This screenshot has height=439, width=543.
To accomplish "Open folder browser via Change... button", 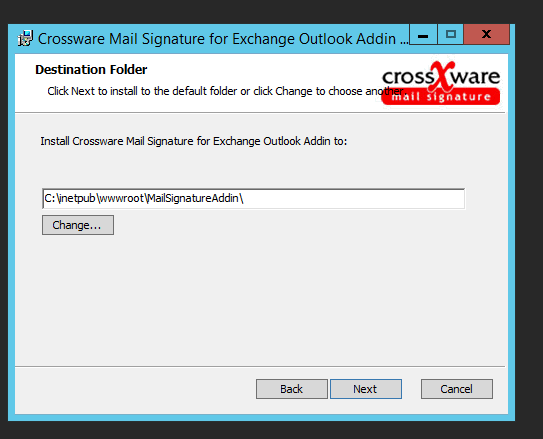I will click(x=78, y=225).
